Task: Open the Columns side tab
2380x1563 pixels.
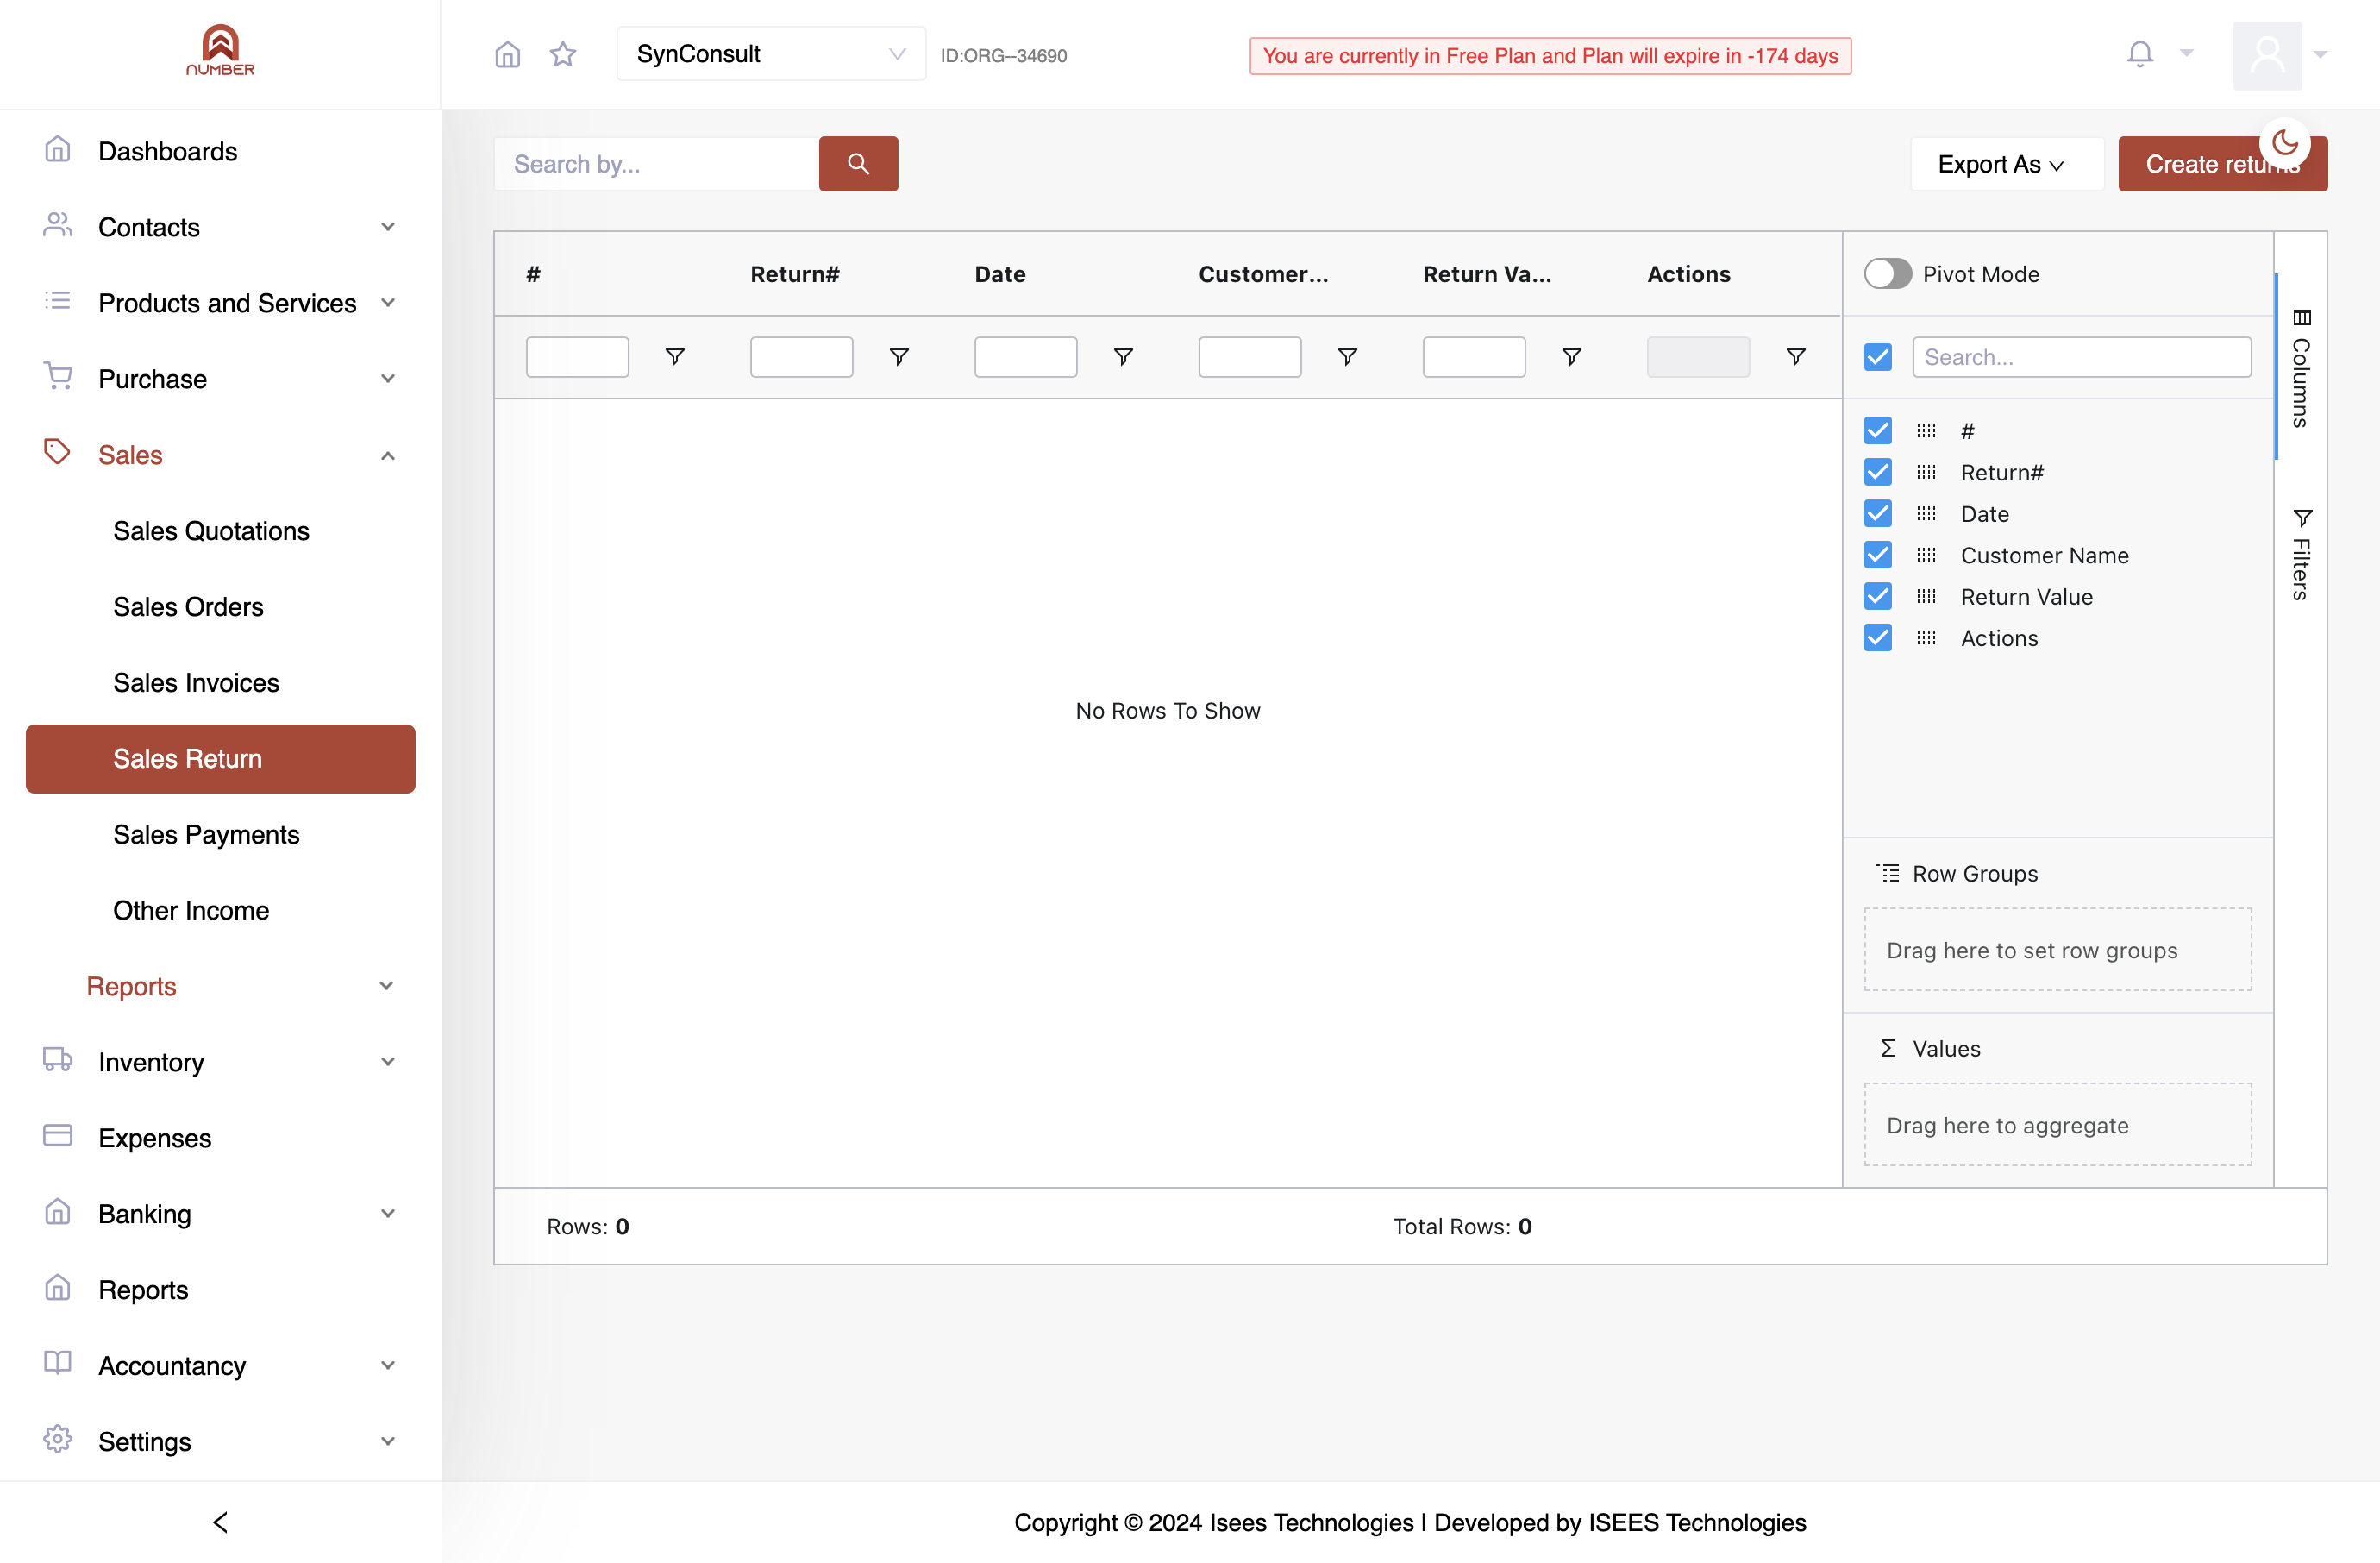Action: 2301,368
